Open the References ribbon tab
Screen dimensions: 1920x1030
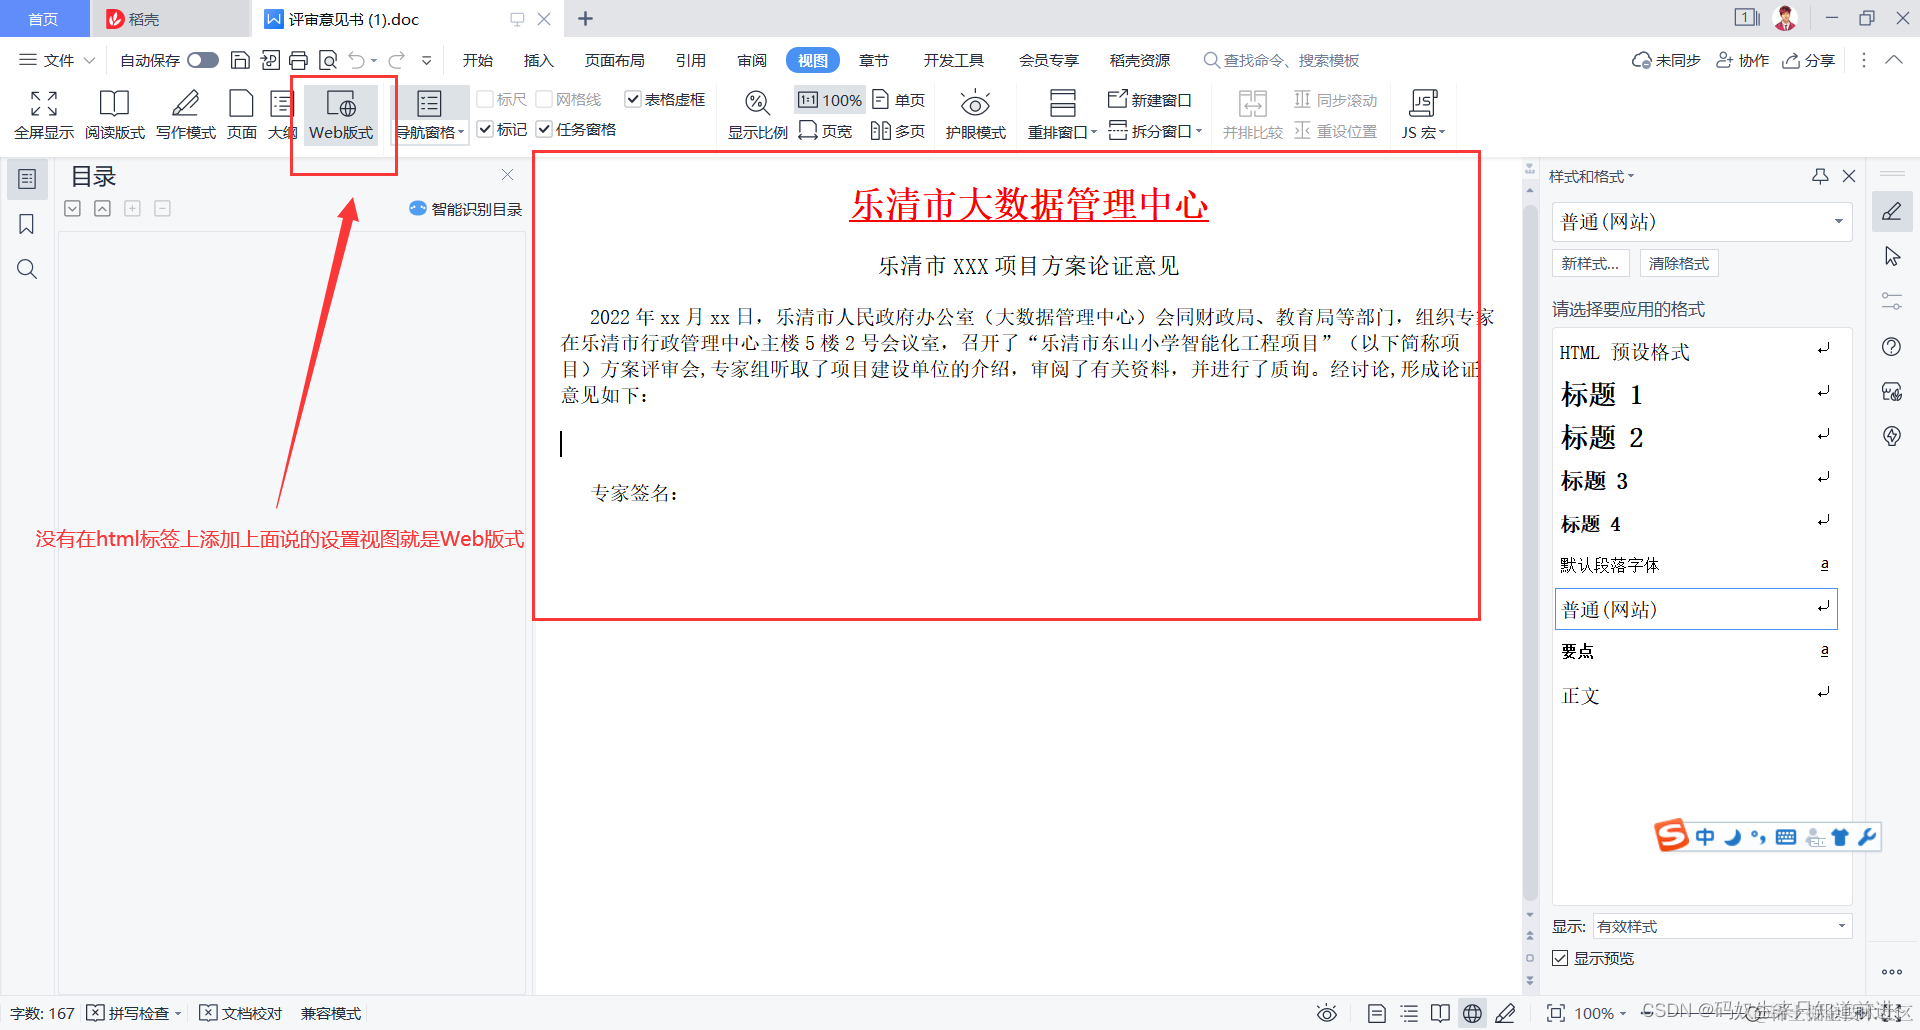[x=690, y=60]
